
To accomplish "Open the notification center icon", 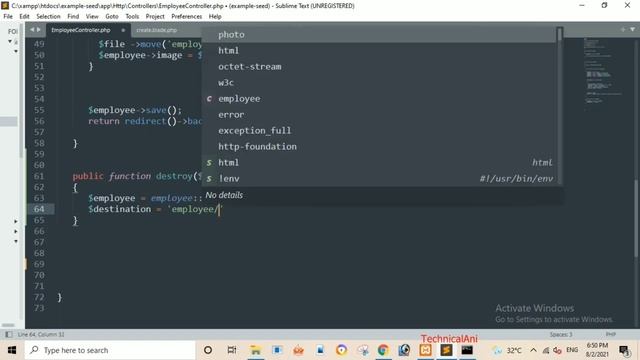I will [x=624, y=350].
